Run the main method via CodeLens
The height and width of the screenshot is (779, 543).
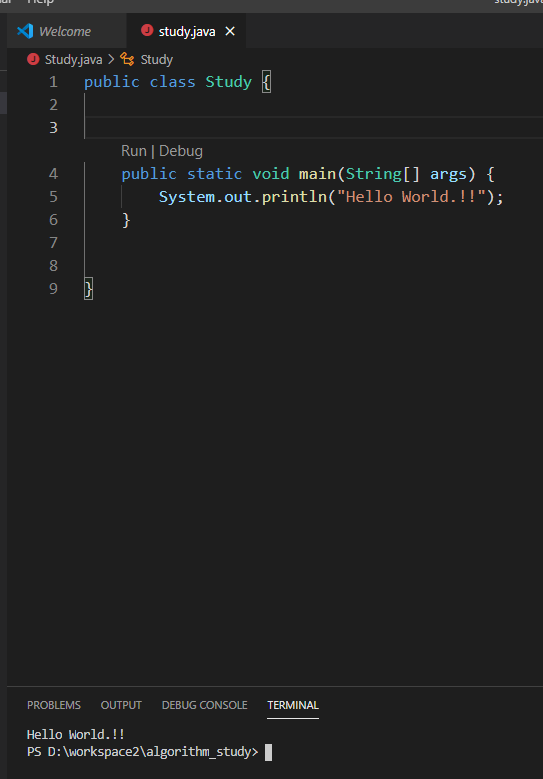[134, 151]
